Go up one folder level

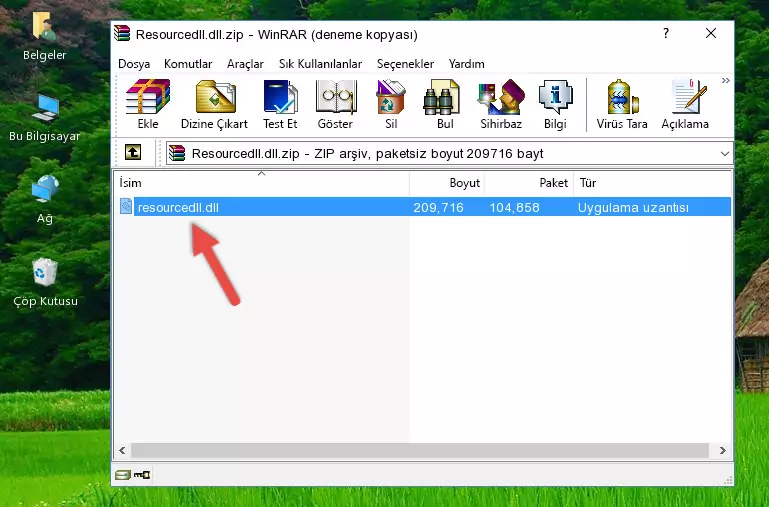[x=133, y=152]
